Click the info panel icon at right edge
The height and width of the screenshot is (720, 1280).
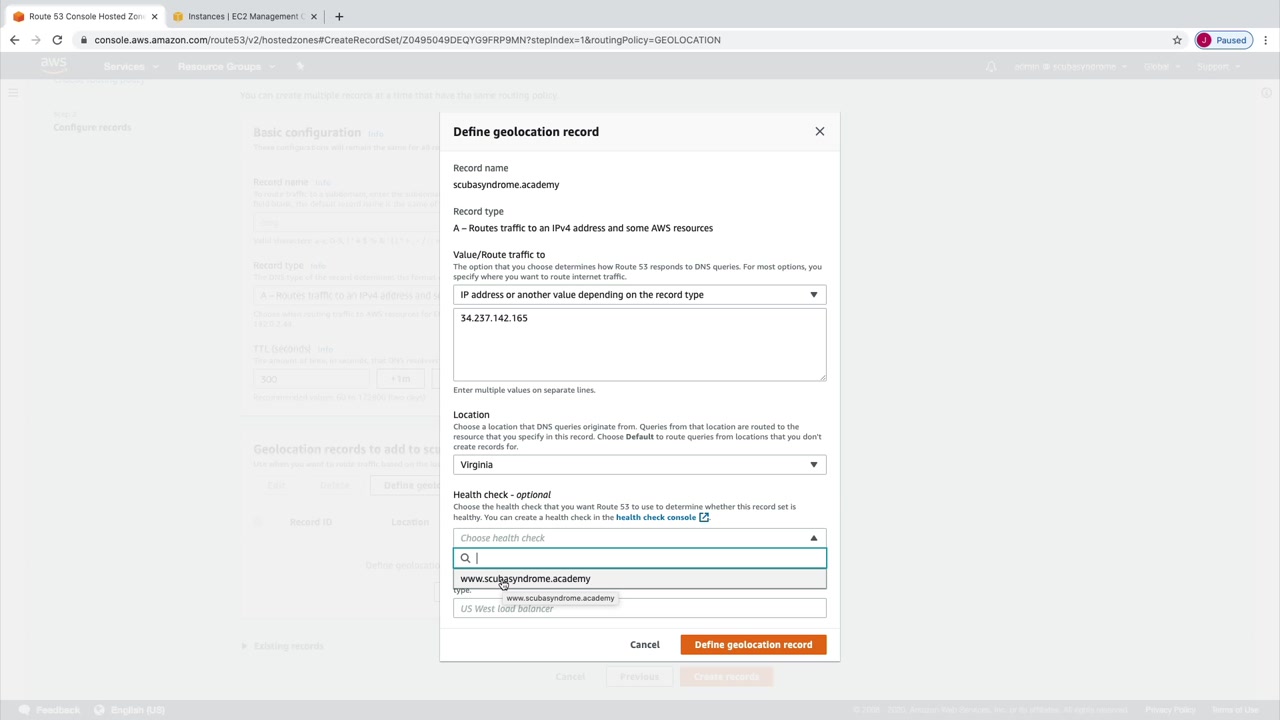1266,93
